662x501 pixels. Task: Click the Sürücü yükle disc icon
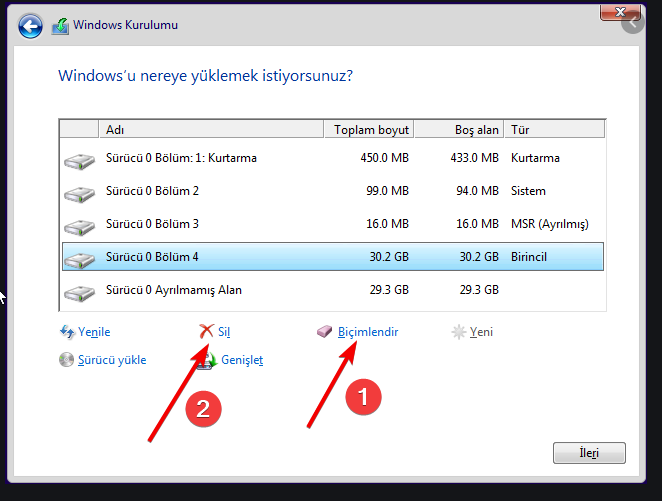(x=66, y=360)
